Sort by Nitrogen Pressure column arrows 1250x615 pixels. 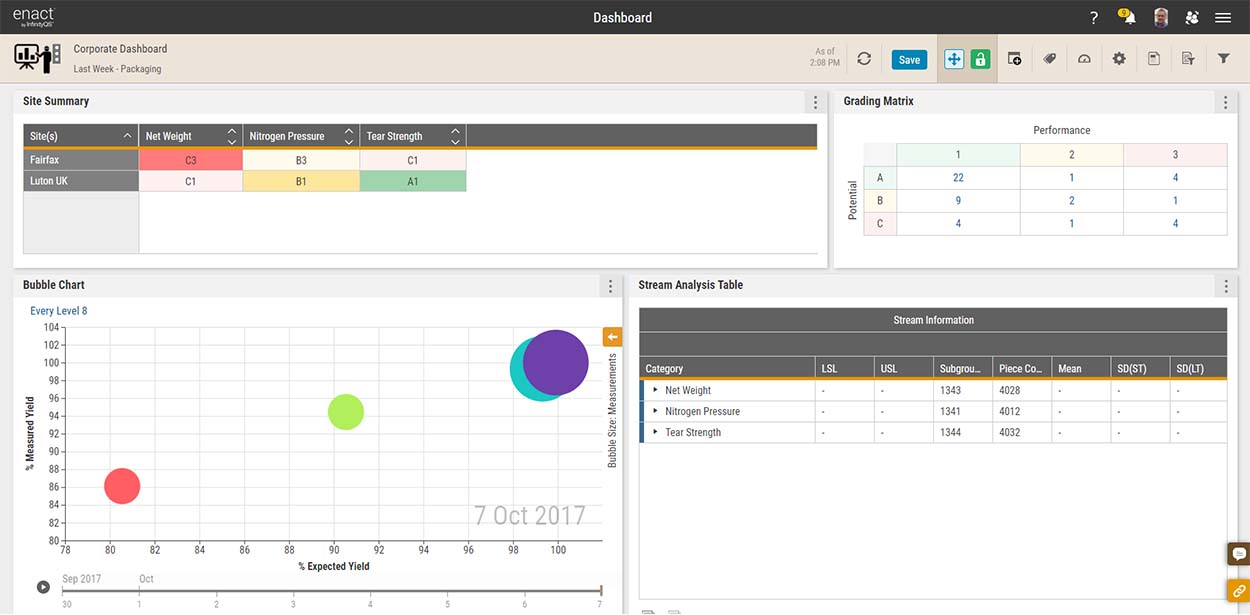[349, 135]
